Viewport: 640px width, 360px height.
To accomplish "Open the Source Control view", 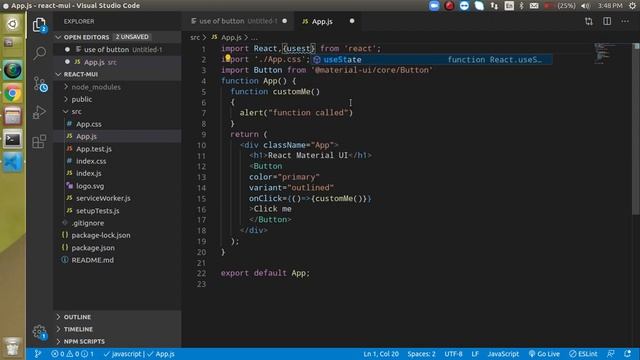I will pyautogui.click(x=40, y=84).
